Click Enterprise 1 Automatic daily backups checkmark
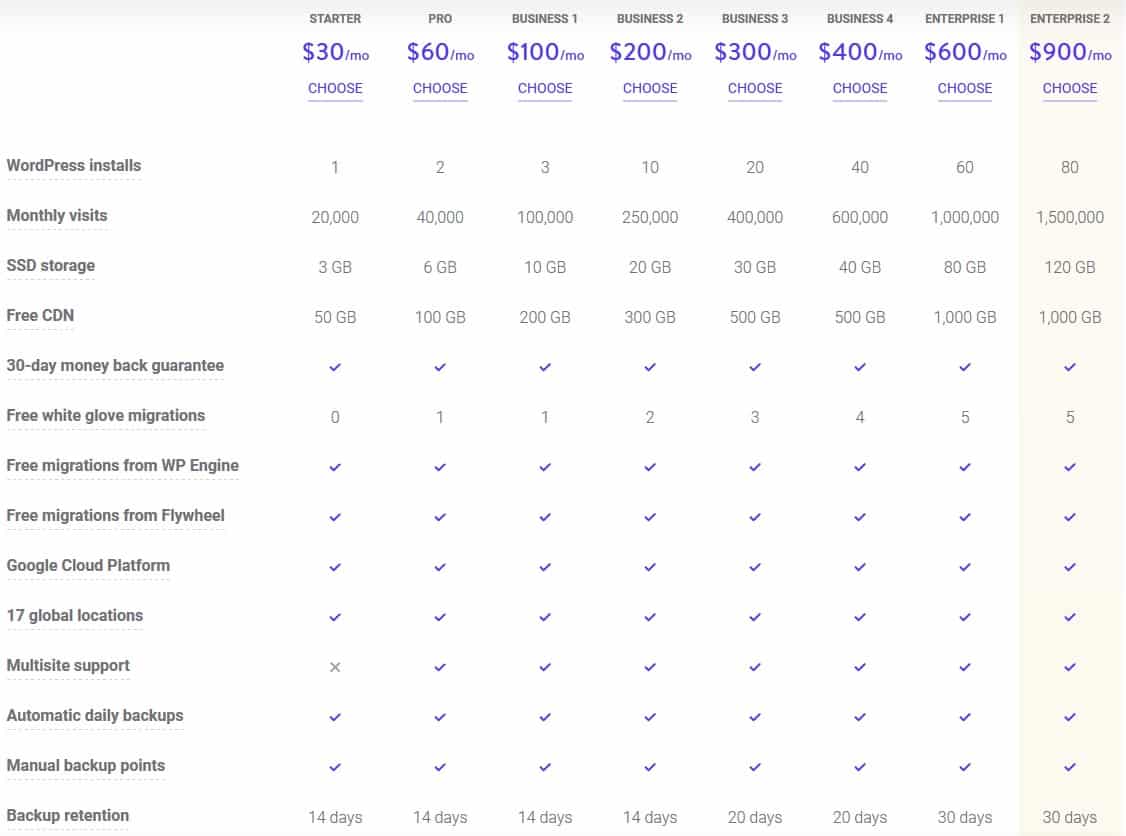This screenshot has width=1126, height=836. [x=964, y=717]
